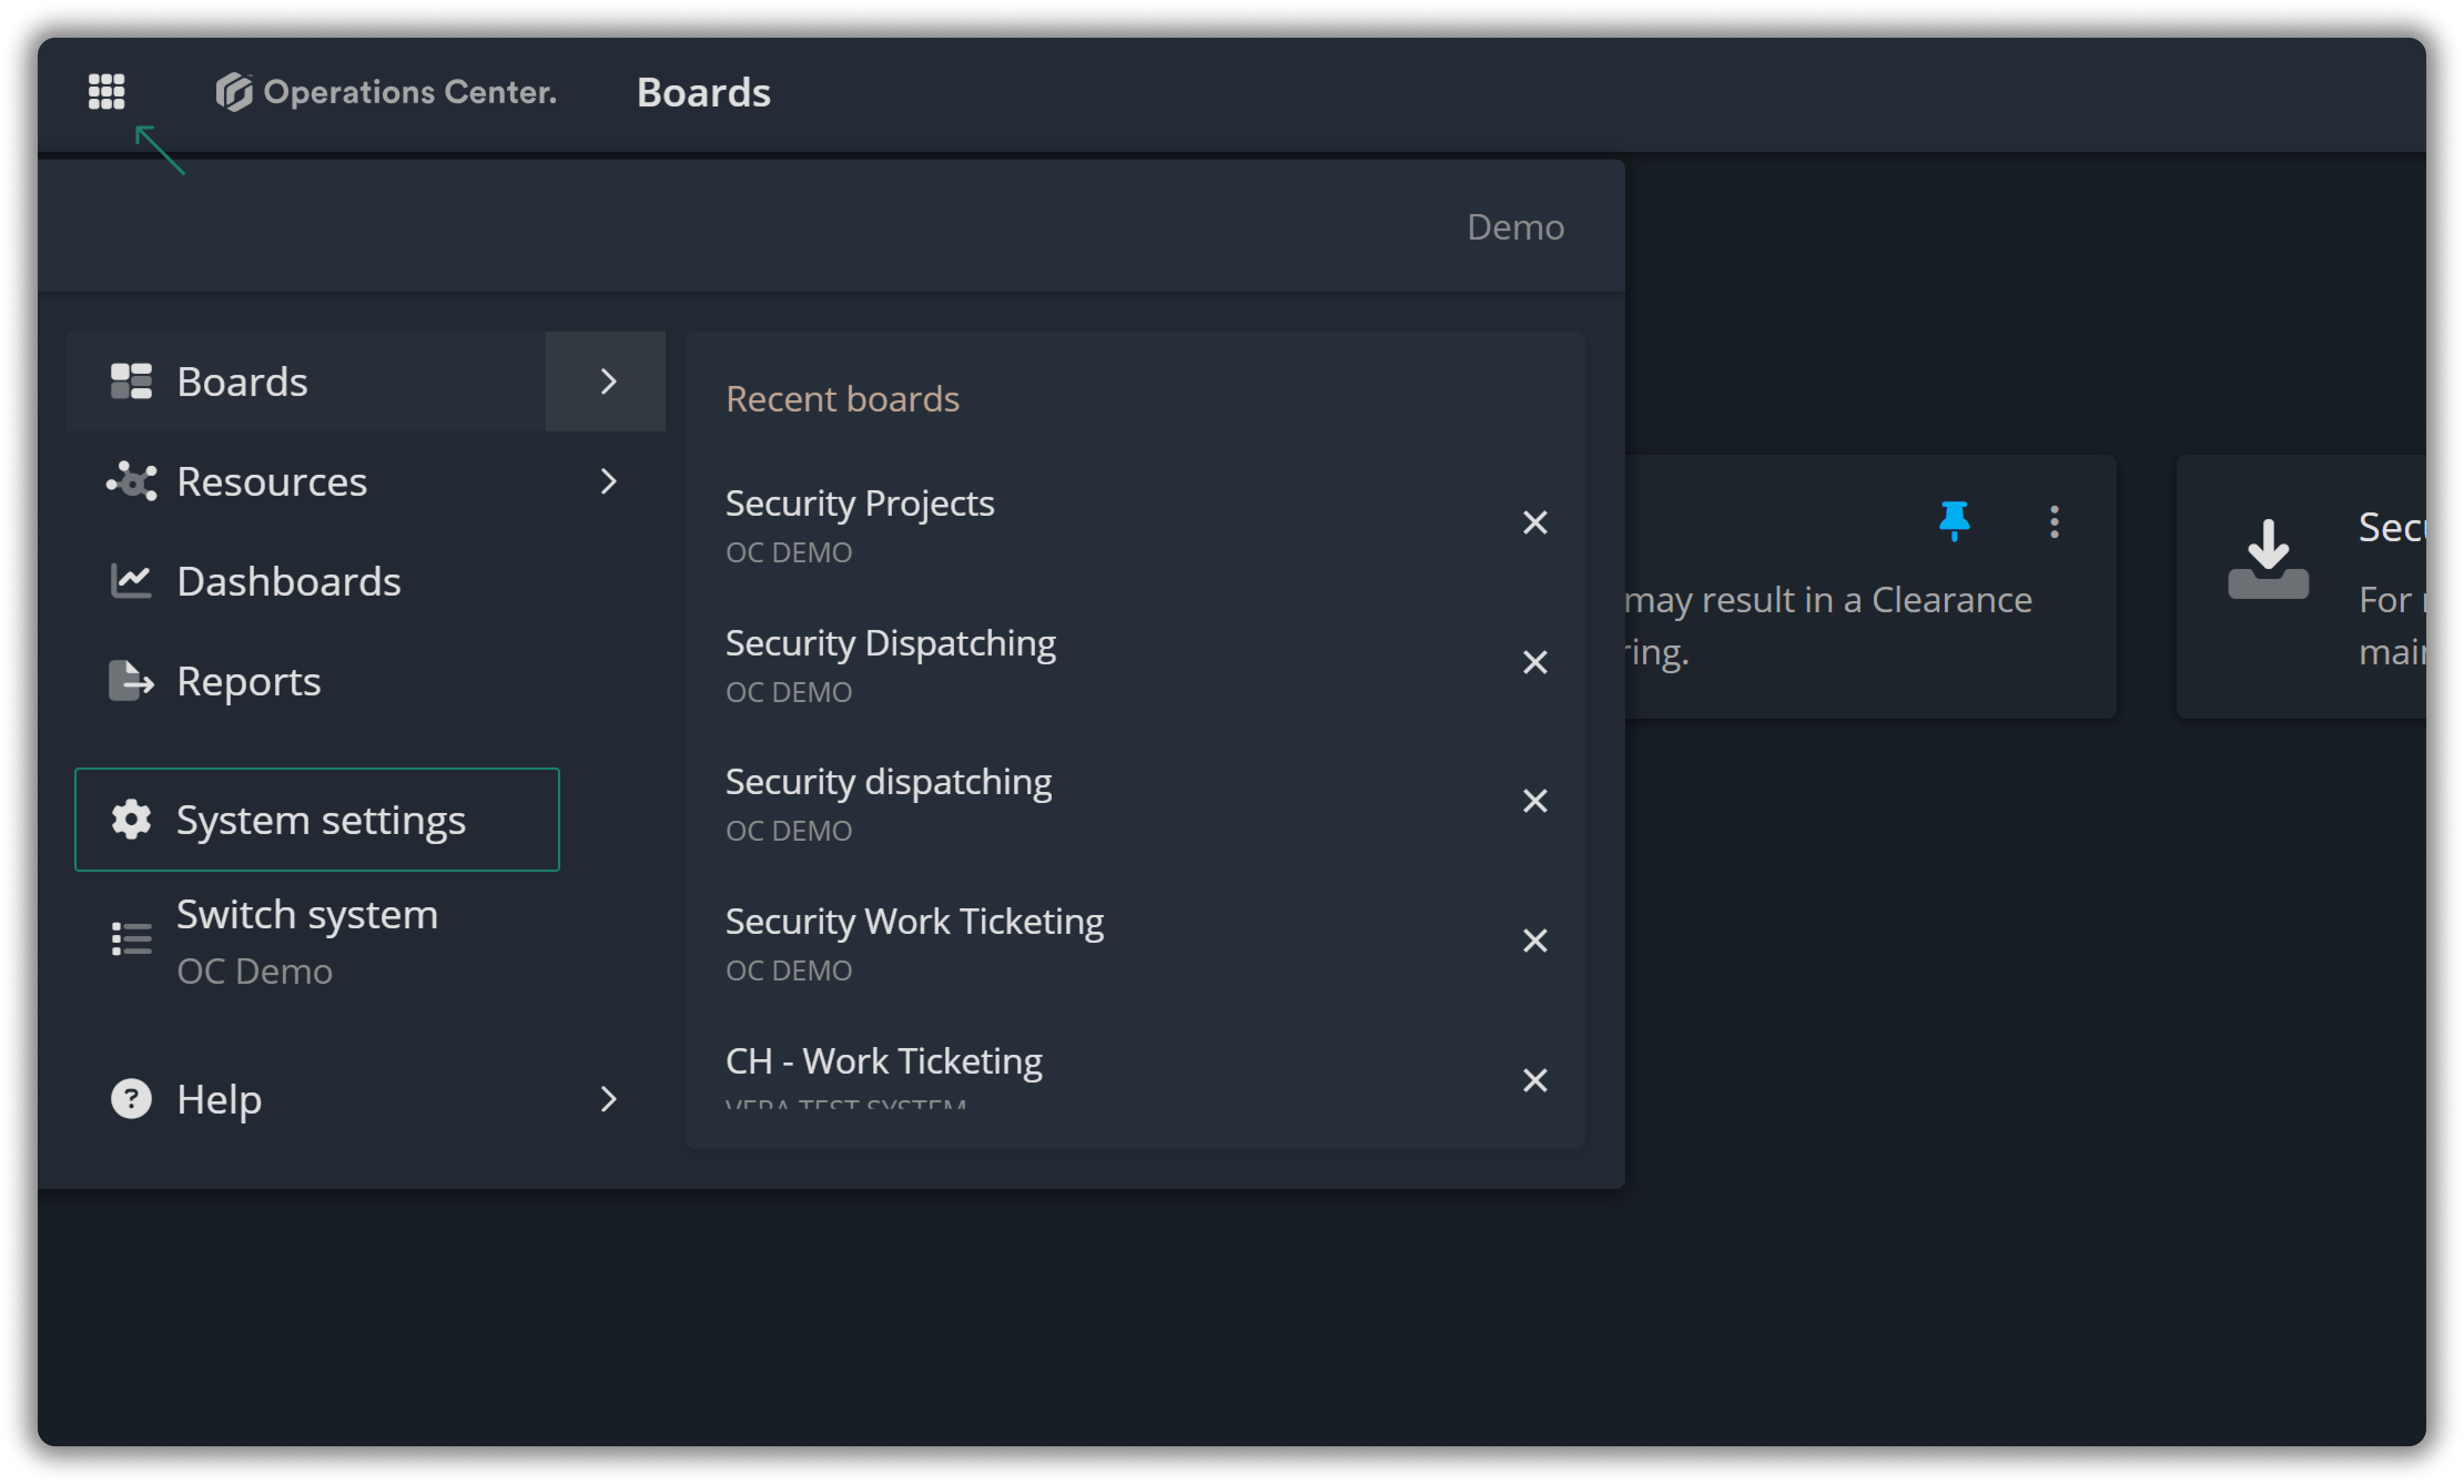Click the Operations Center logo
This screenshot has width=2464, height=1484.
(x=385, y=92)
